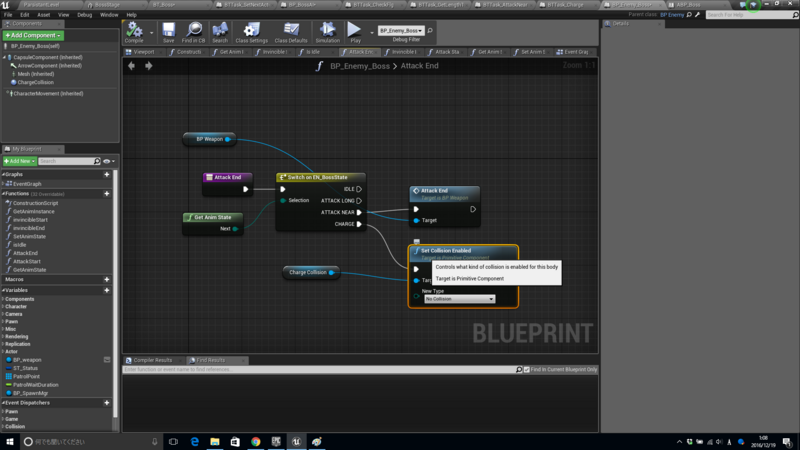Open Microsoft Edge from the taskbar
The image size is (800, 450).
(x=194, y=441)
